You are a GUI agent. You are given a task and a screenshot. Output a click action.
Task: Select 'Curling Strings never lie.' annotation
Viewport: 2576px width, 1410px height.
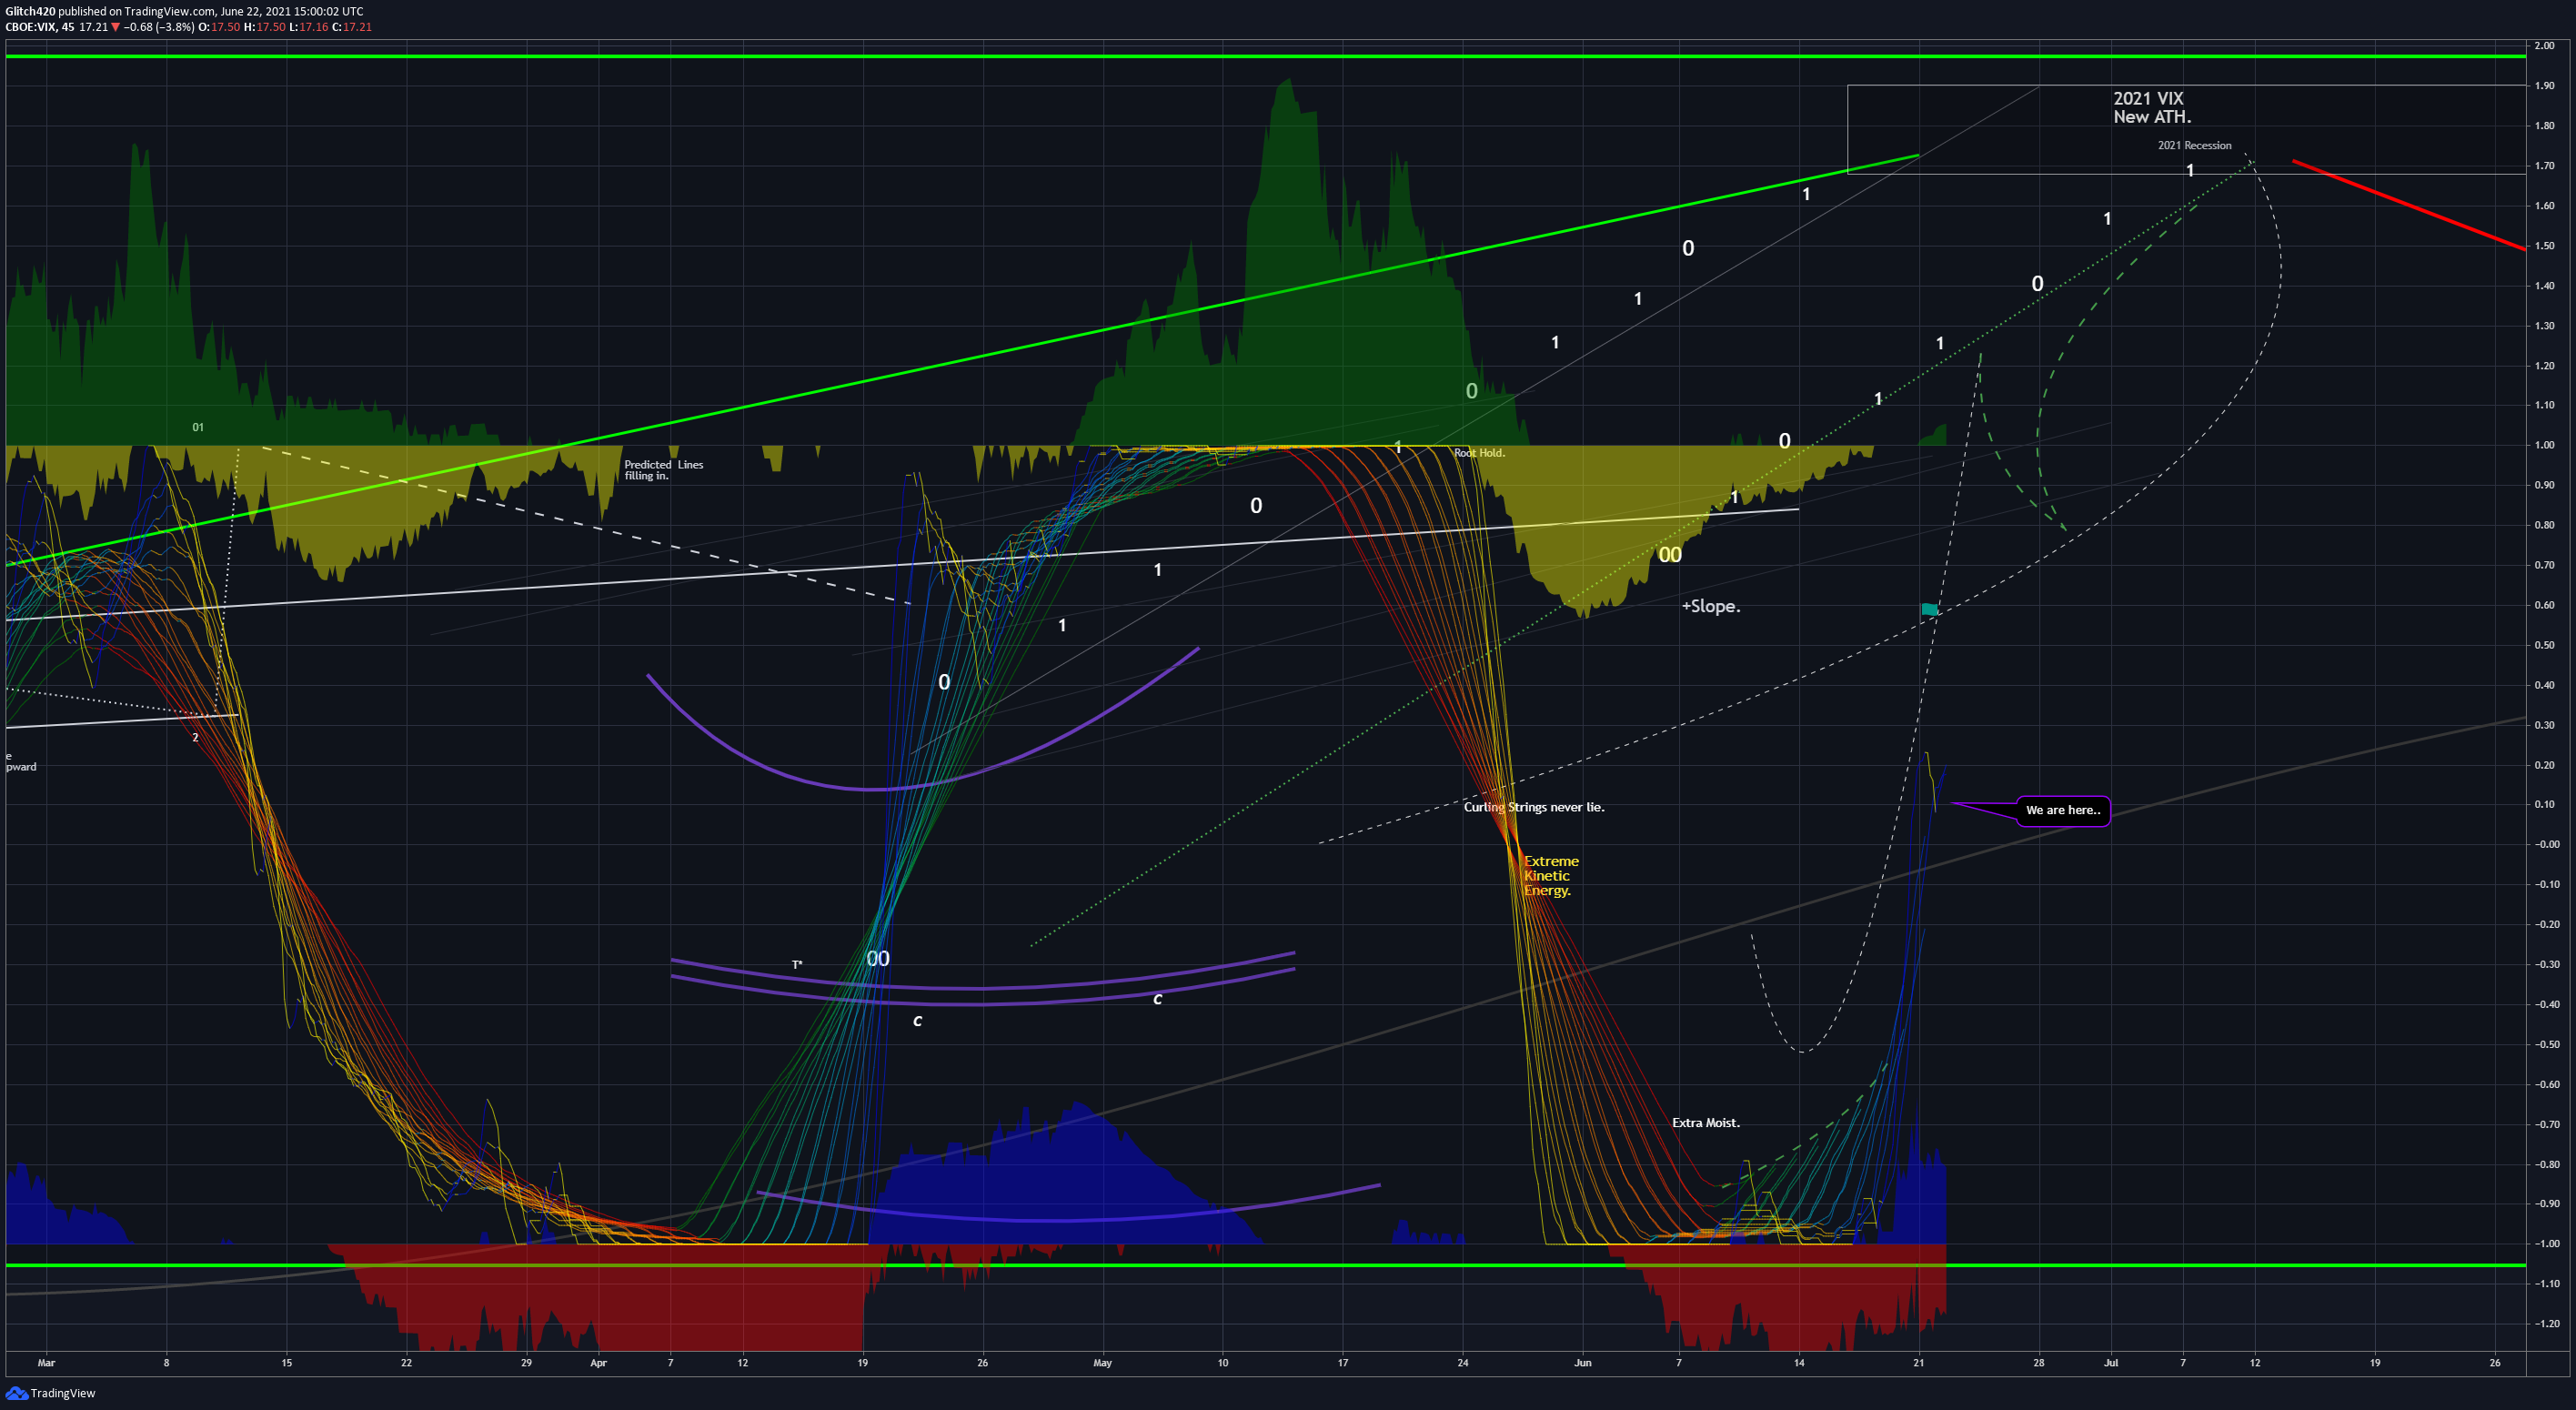tap(1534, 807)
